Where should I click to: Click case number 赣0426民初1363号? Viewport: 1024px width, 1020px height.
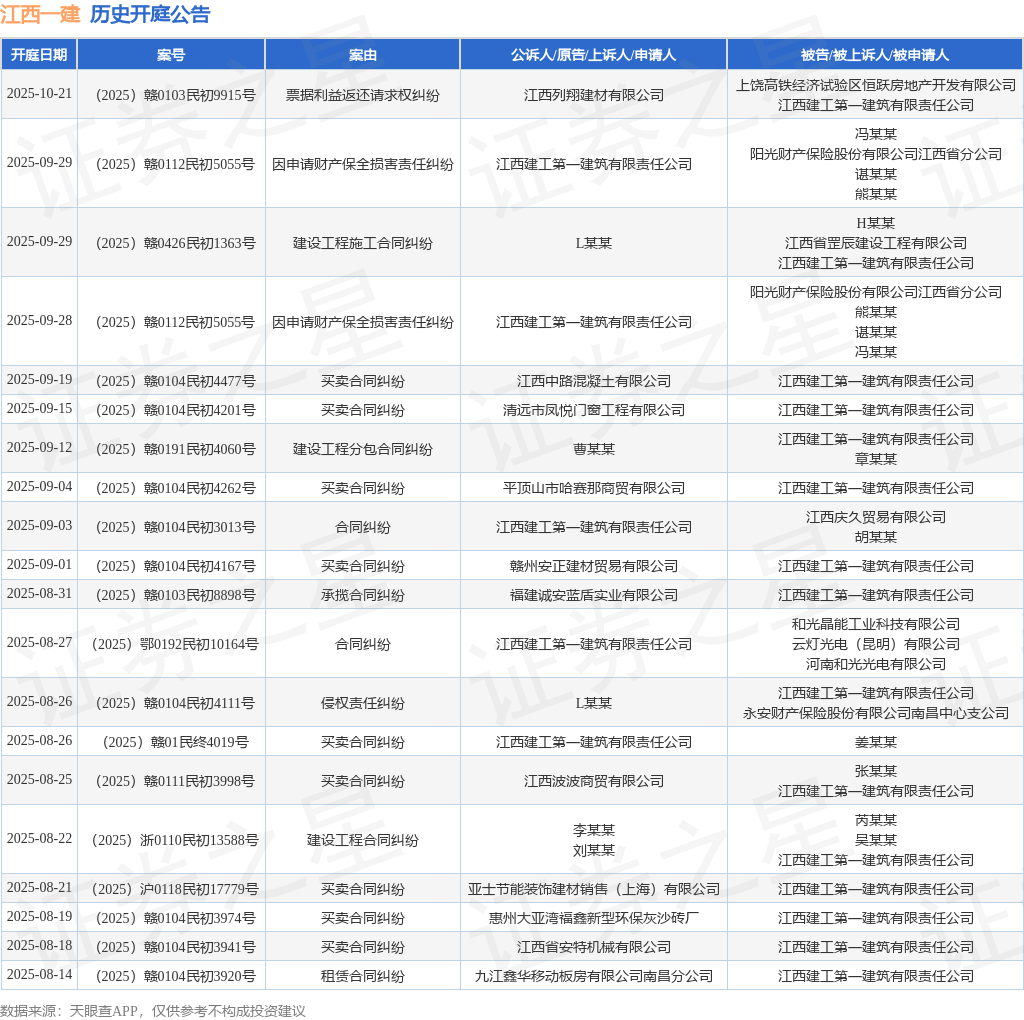click(x=176, y=244)
